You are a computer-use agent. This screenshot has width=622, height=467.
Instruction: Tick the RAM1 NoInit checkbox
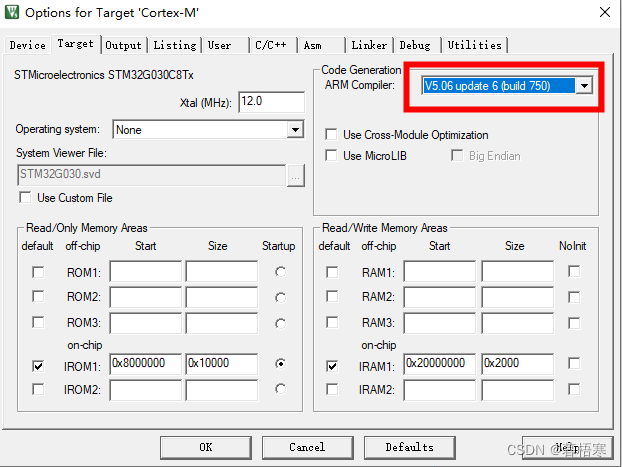[574, 271]
